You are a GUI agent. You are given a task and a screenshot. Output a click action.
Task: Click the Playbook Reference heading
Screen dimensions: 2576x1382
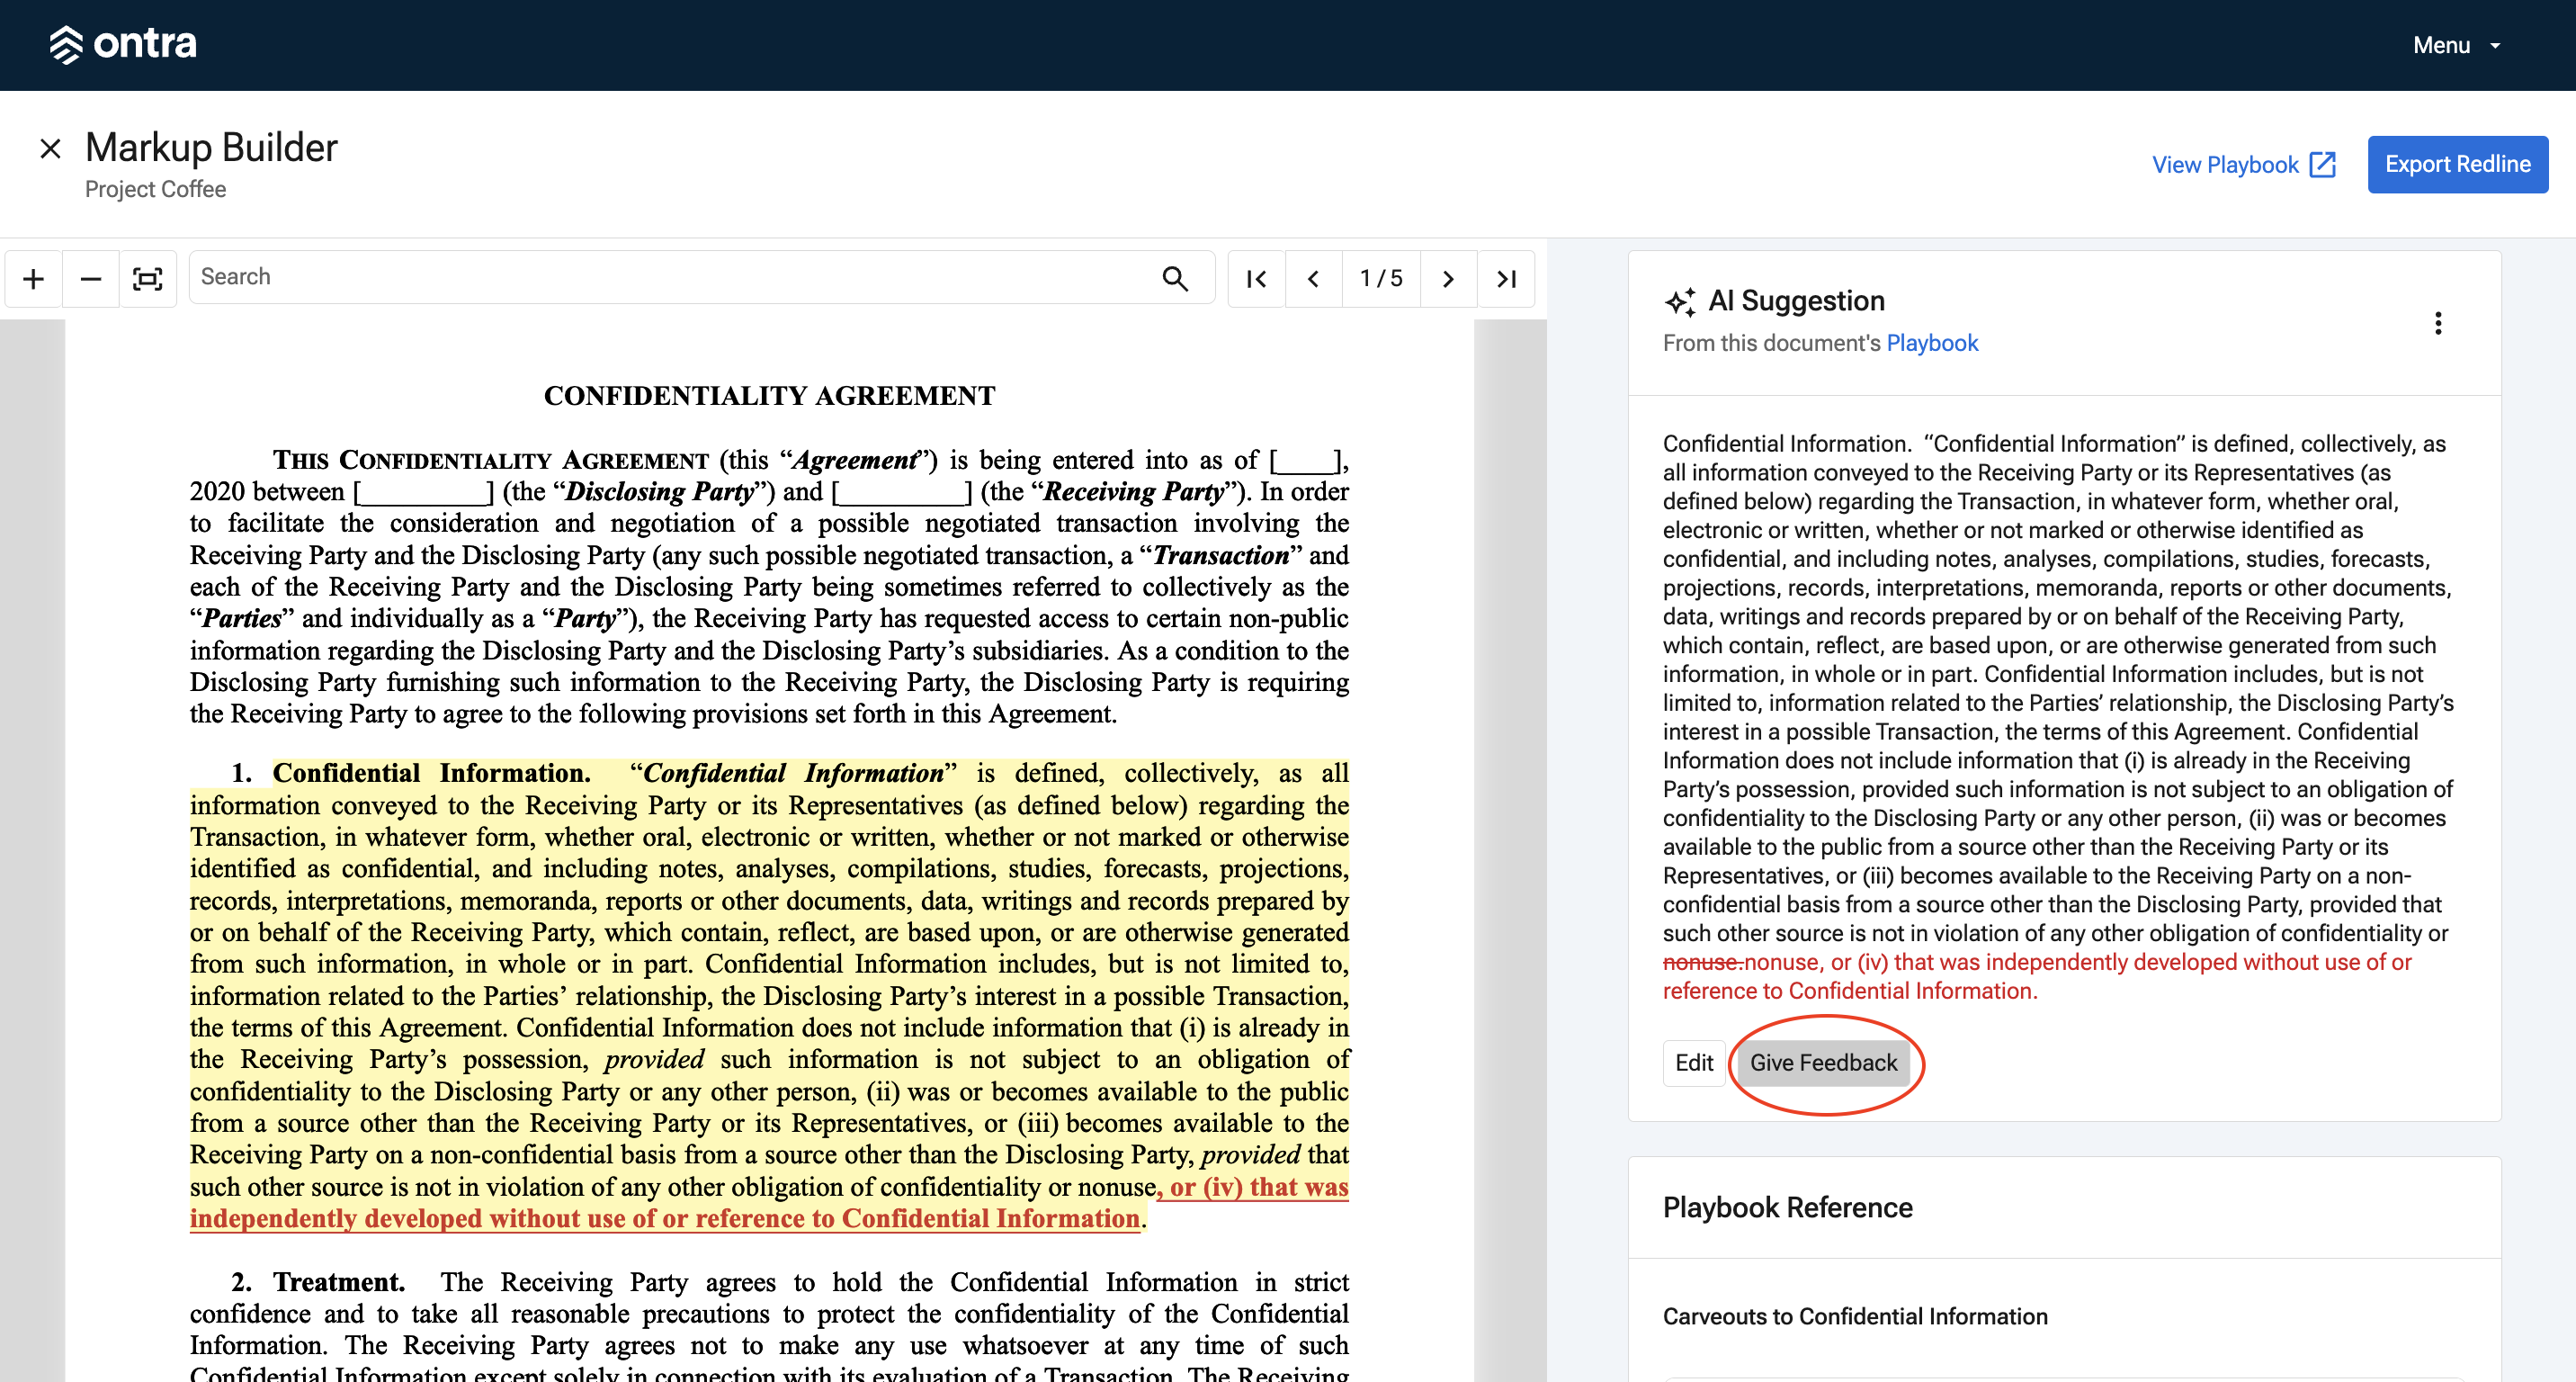click(1788, 1208)
